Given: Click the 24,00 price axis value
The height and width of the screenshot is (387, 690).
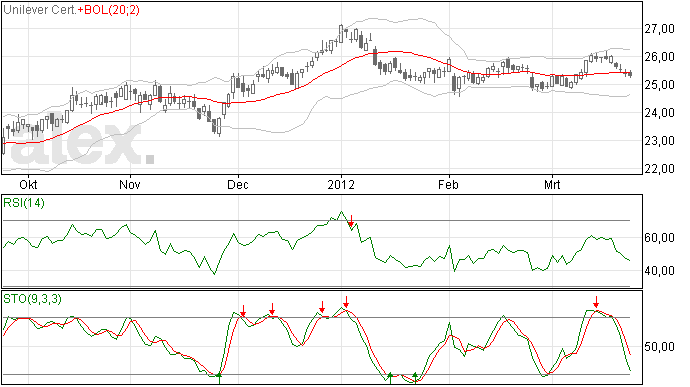Looking at the screenshot, I should pyautogui.click(x=659, y=113).
